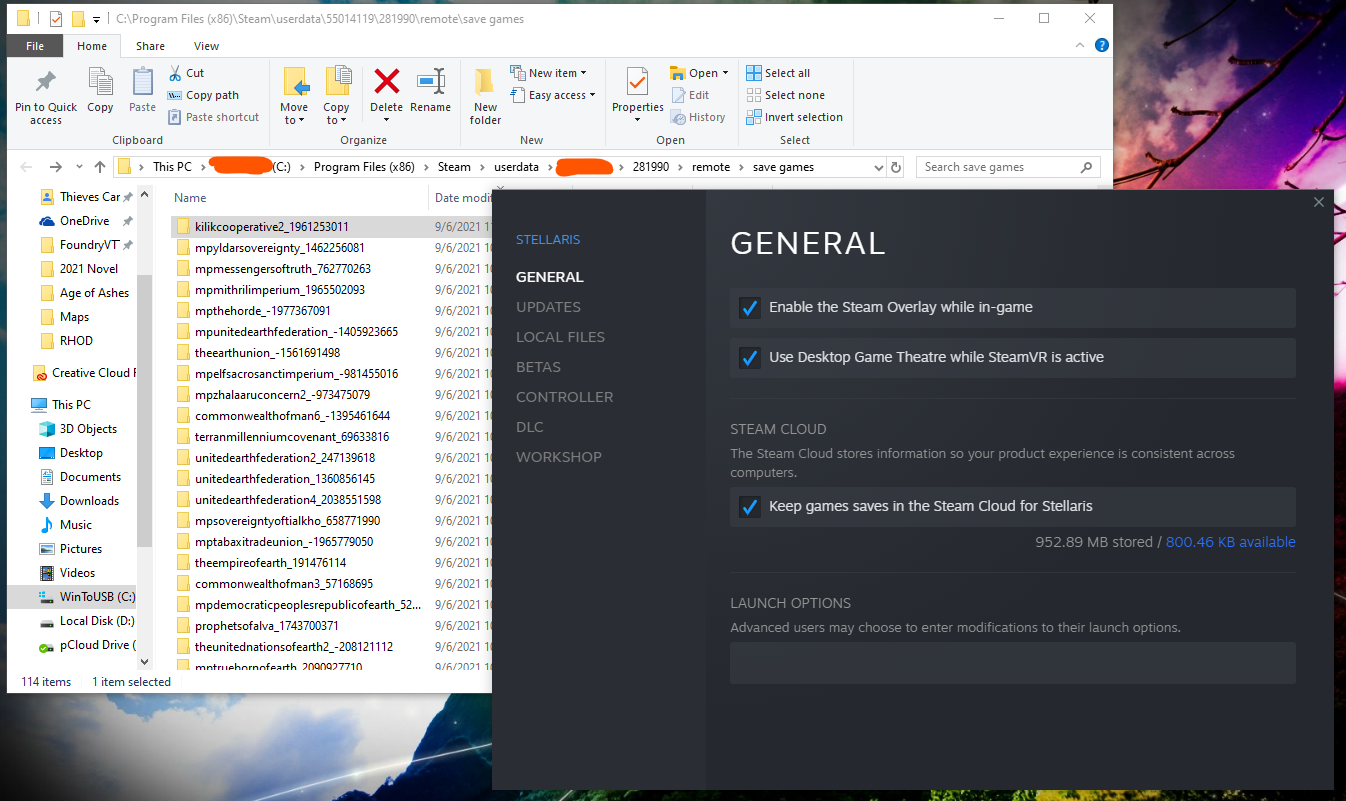The image size is (1346, 801).
Task: Rename the selected item
Action: 431,90
